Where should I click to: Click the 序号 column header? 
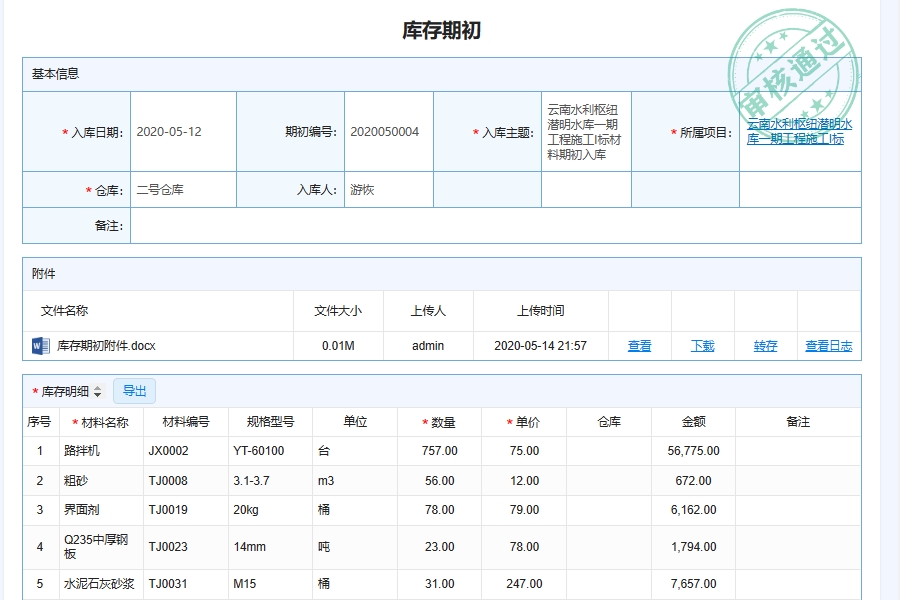[39, 422]
